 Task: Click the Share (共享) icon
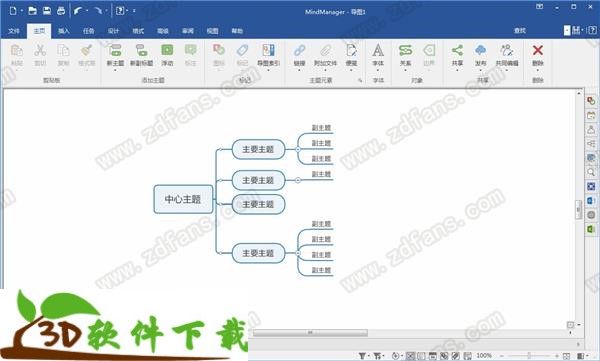pos(457,50)
